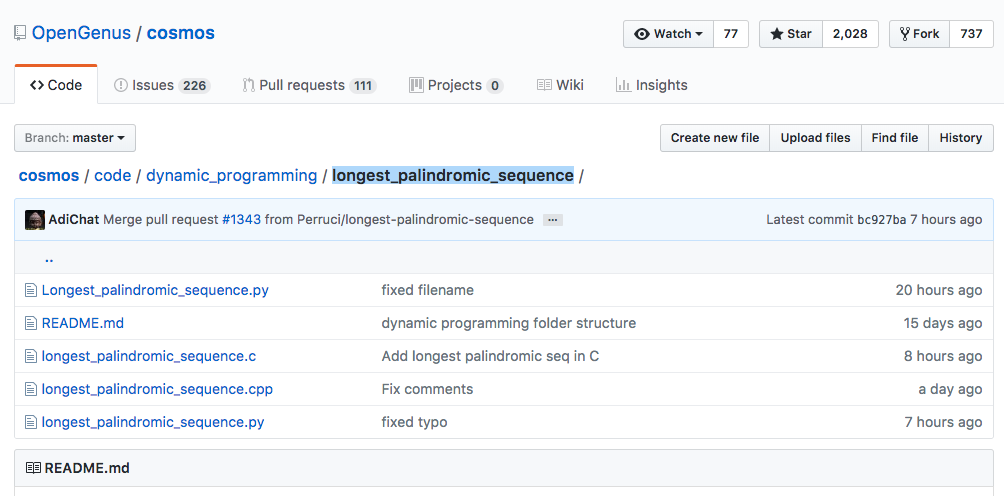1004x496 pixels.
Task: Open the Branch: master dropdown
Action: pos(75,138)
